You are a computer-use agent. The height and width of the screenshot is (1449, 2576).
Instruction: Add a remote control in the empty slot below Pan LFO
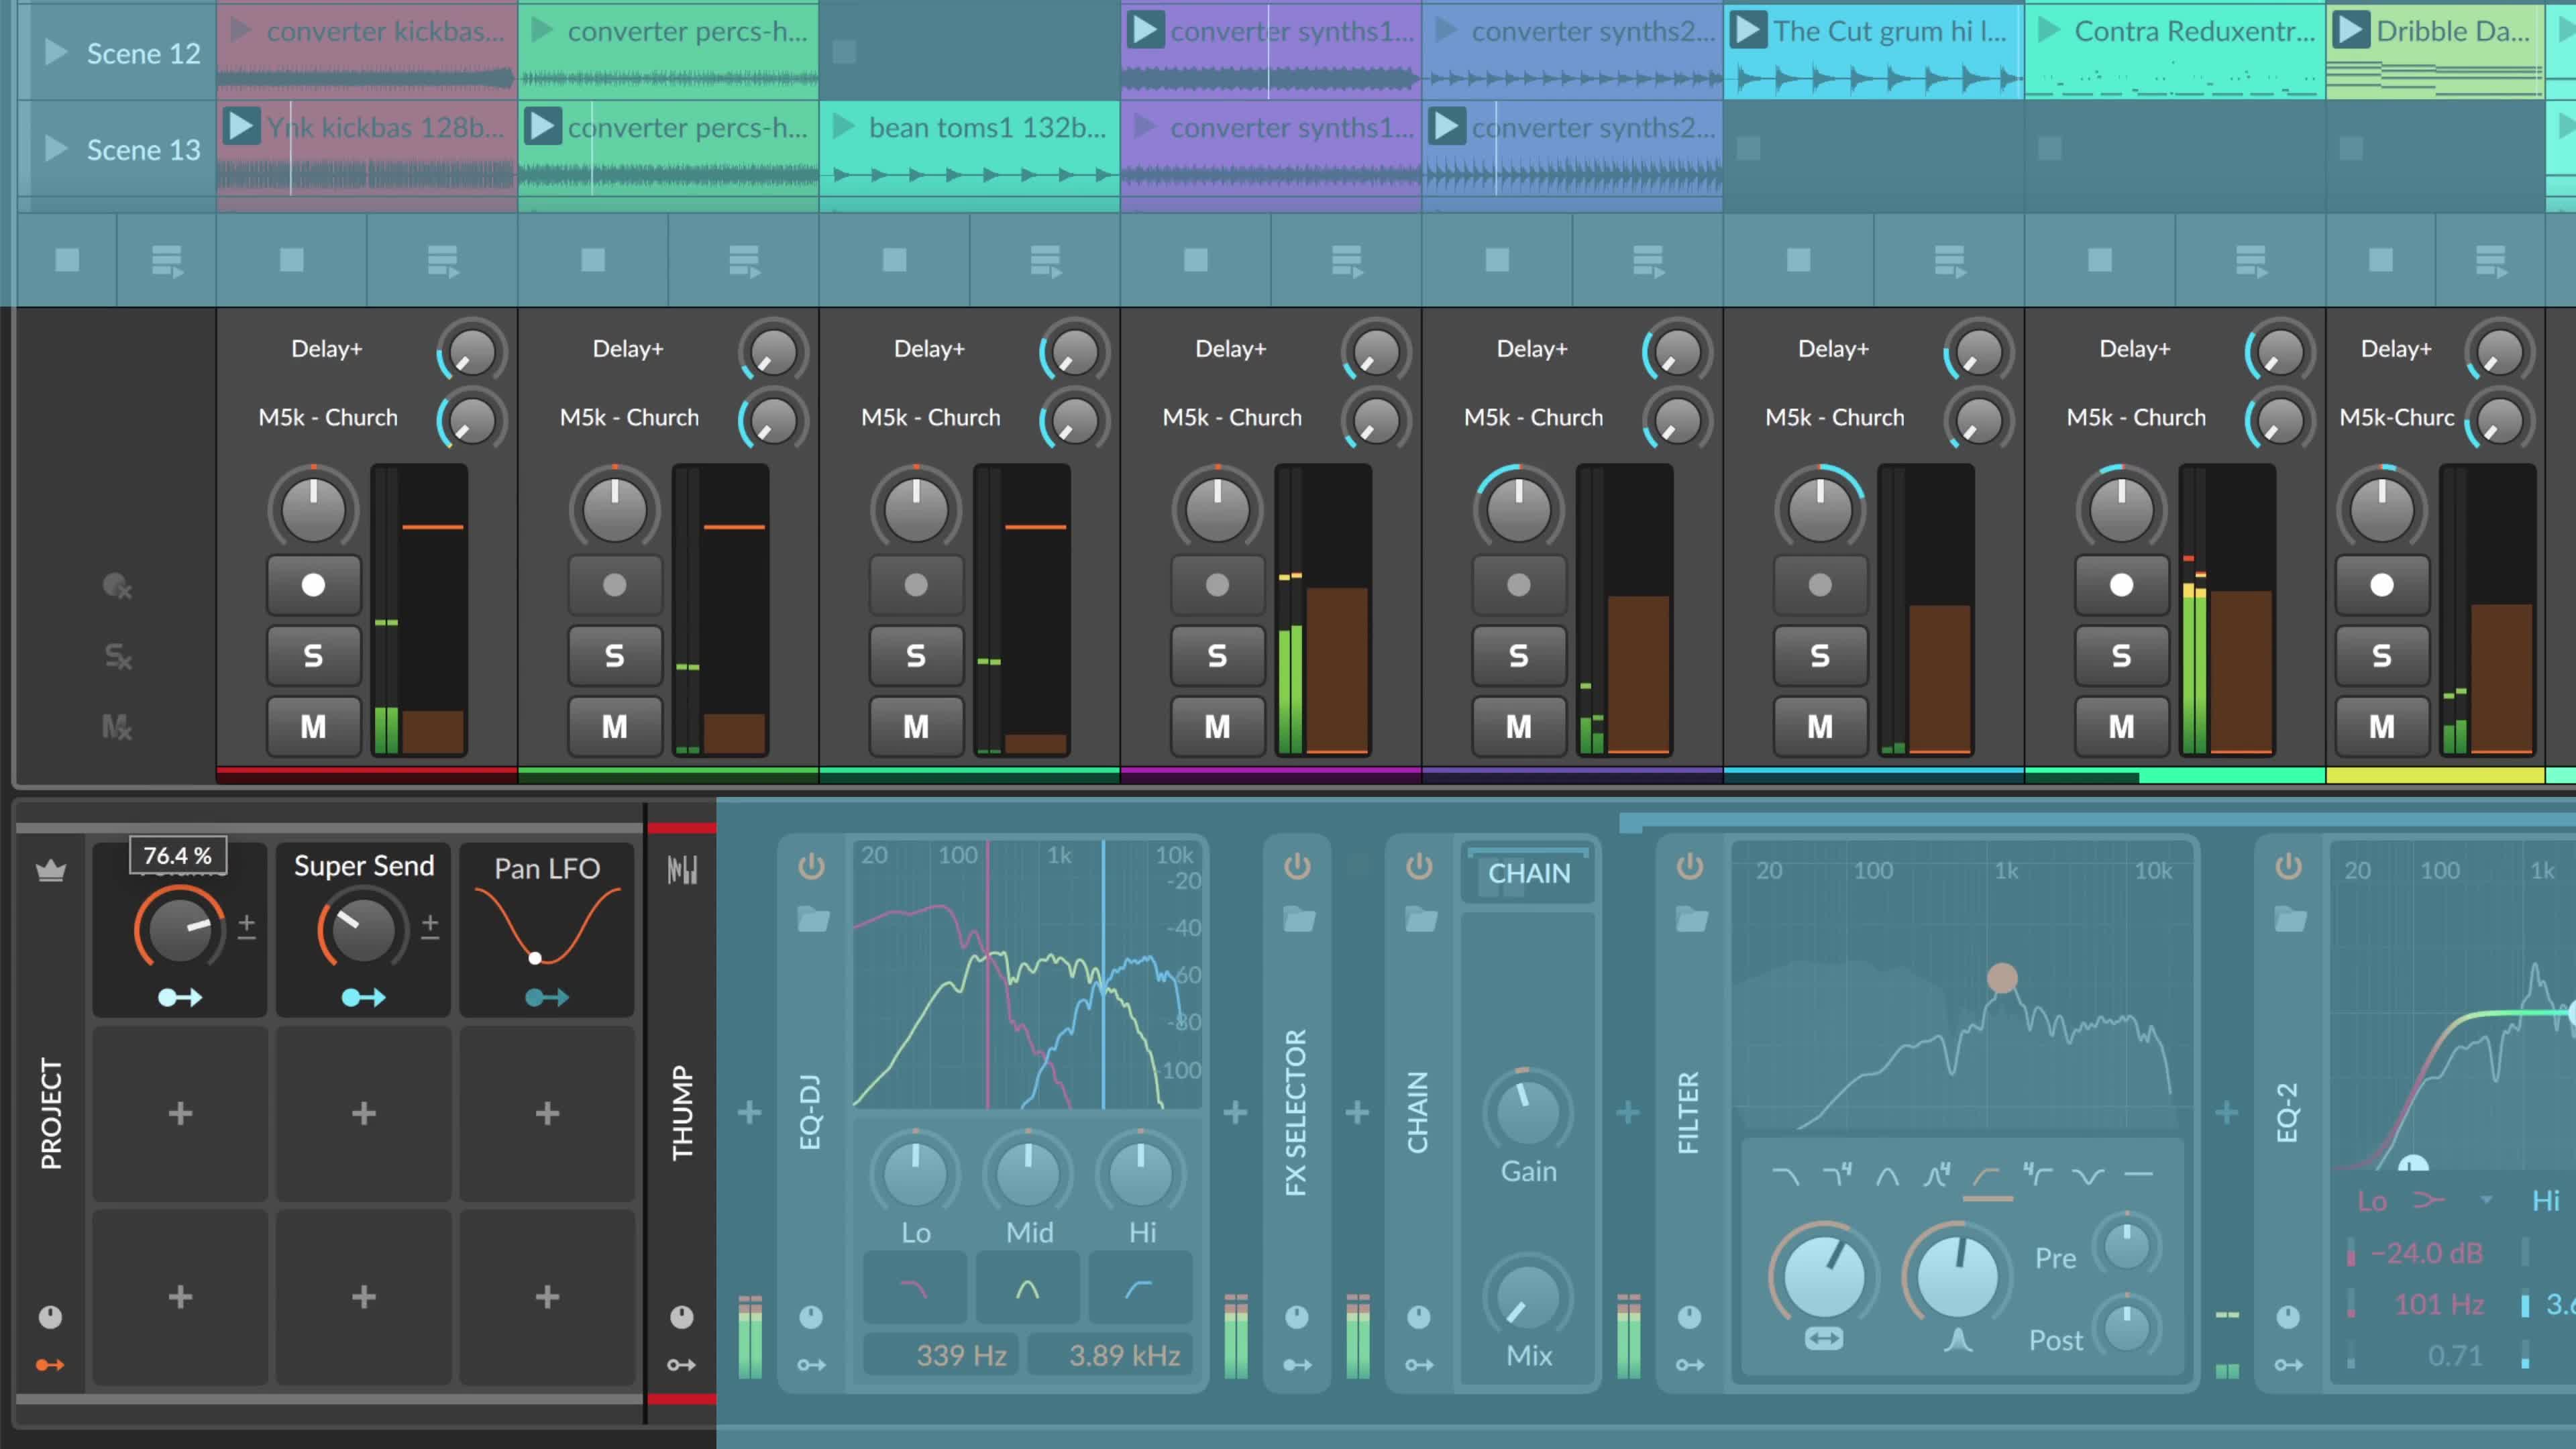point(547,1113)
